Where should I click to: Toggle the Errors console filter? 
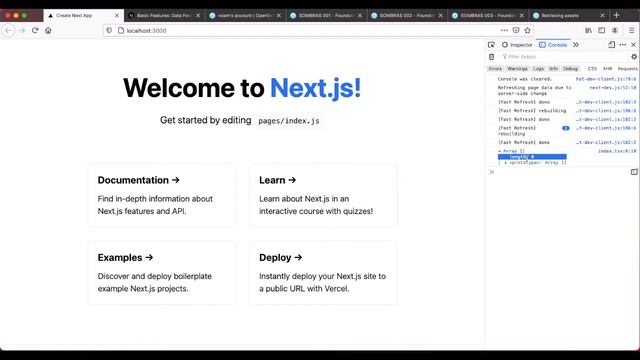(495, 69)
